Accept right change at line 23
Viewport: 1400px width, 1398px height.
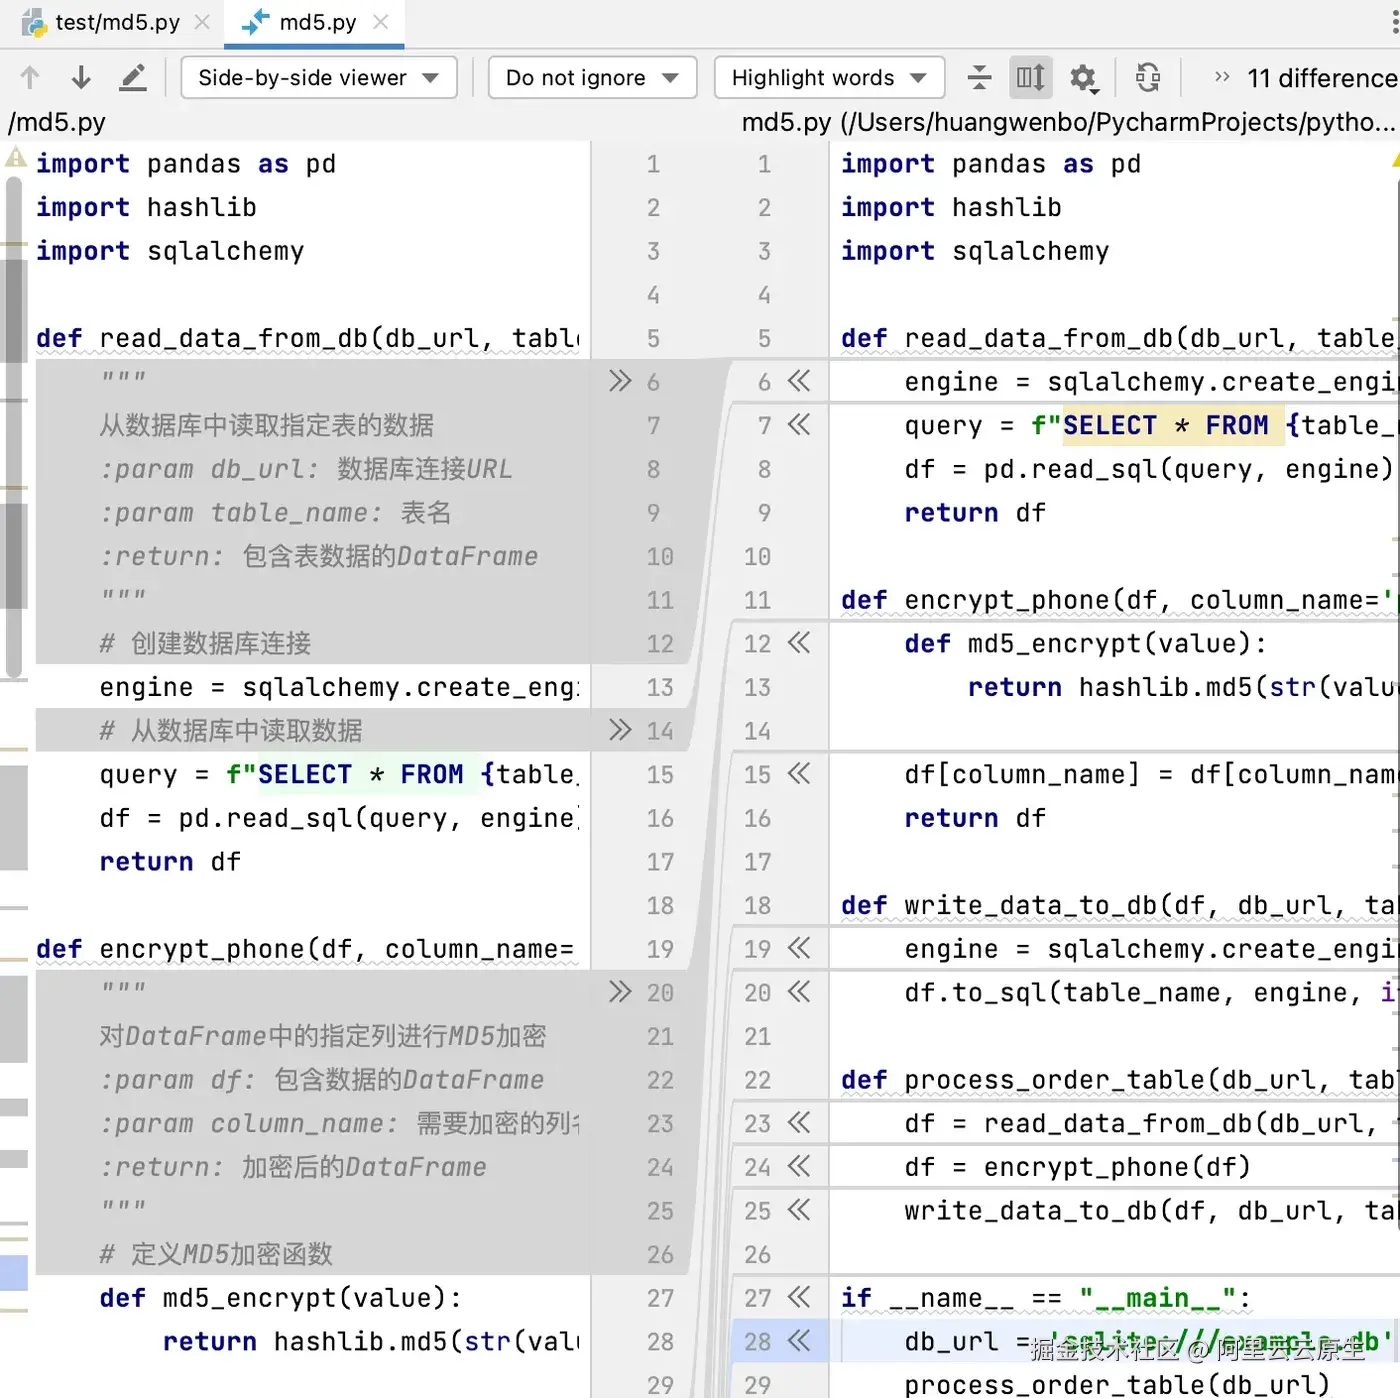(x=799, y=1123)
